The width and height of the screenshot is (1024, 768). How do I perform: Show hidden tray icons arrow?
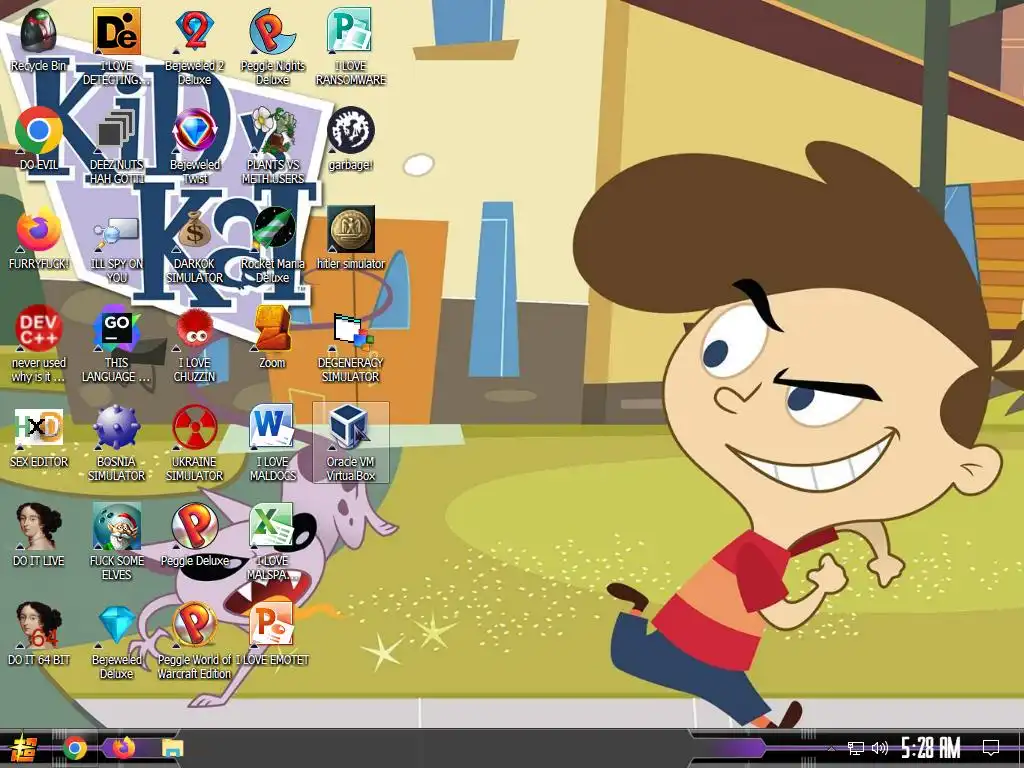[831, 748]
